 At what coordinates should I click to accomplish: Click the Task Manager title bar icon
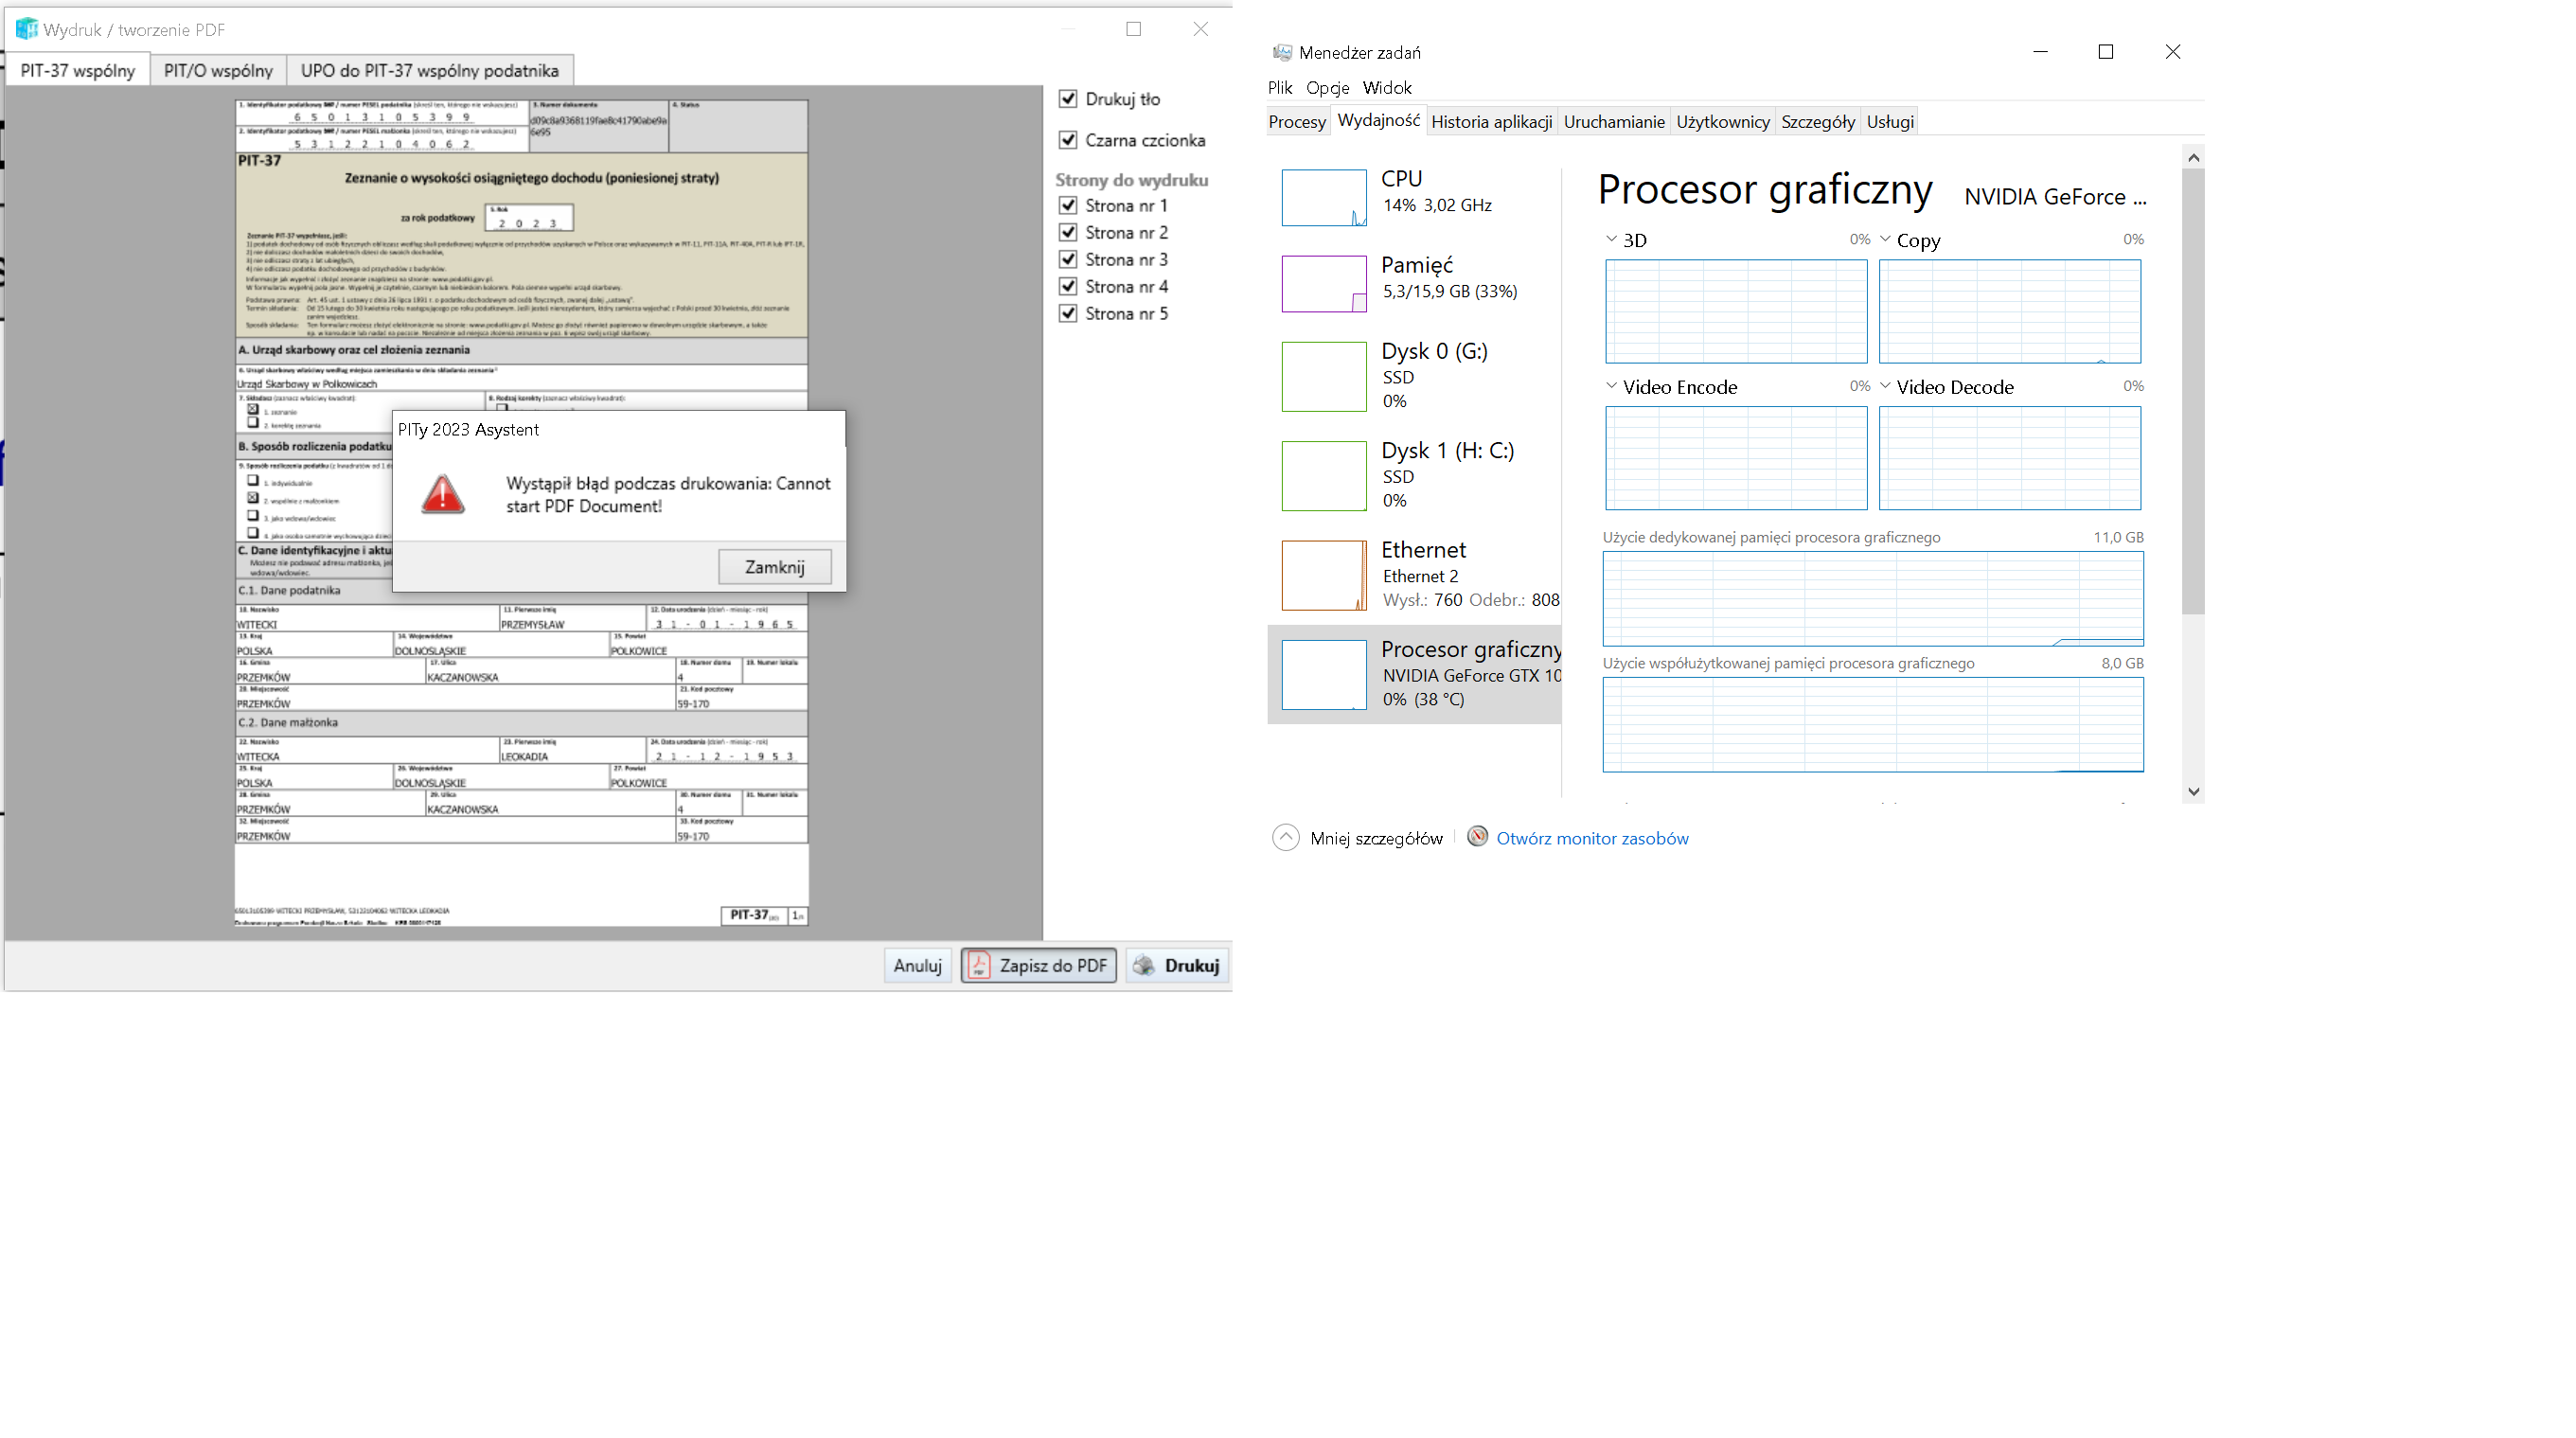pyautogui.click(x=1281, y=52)
